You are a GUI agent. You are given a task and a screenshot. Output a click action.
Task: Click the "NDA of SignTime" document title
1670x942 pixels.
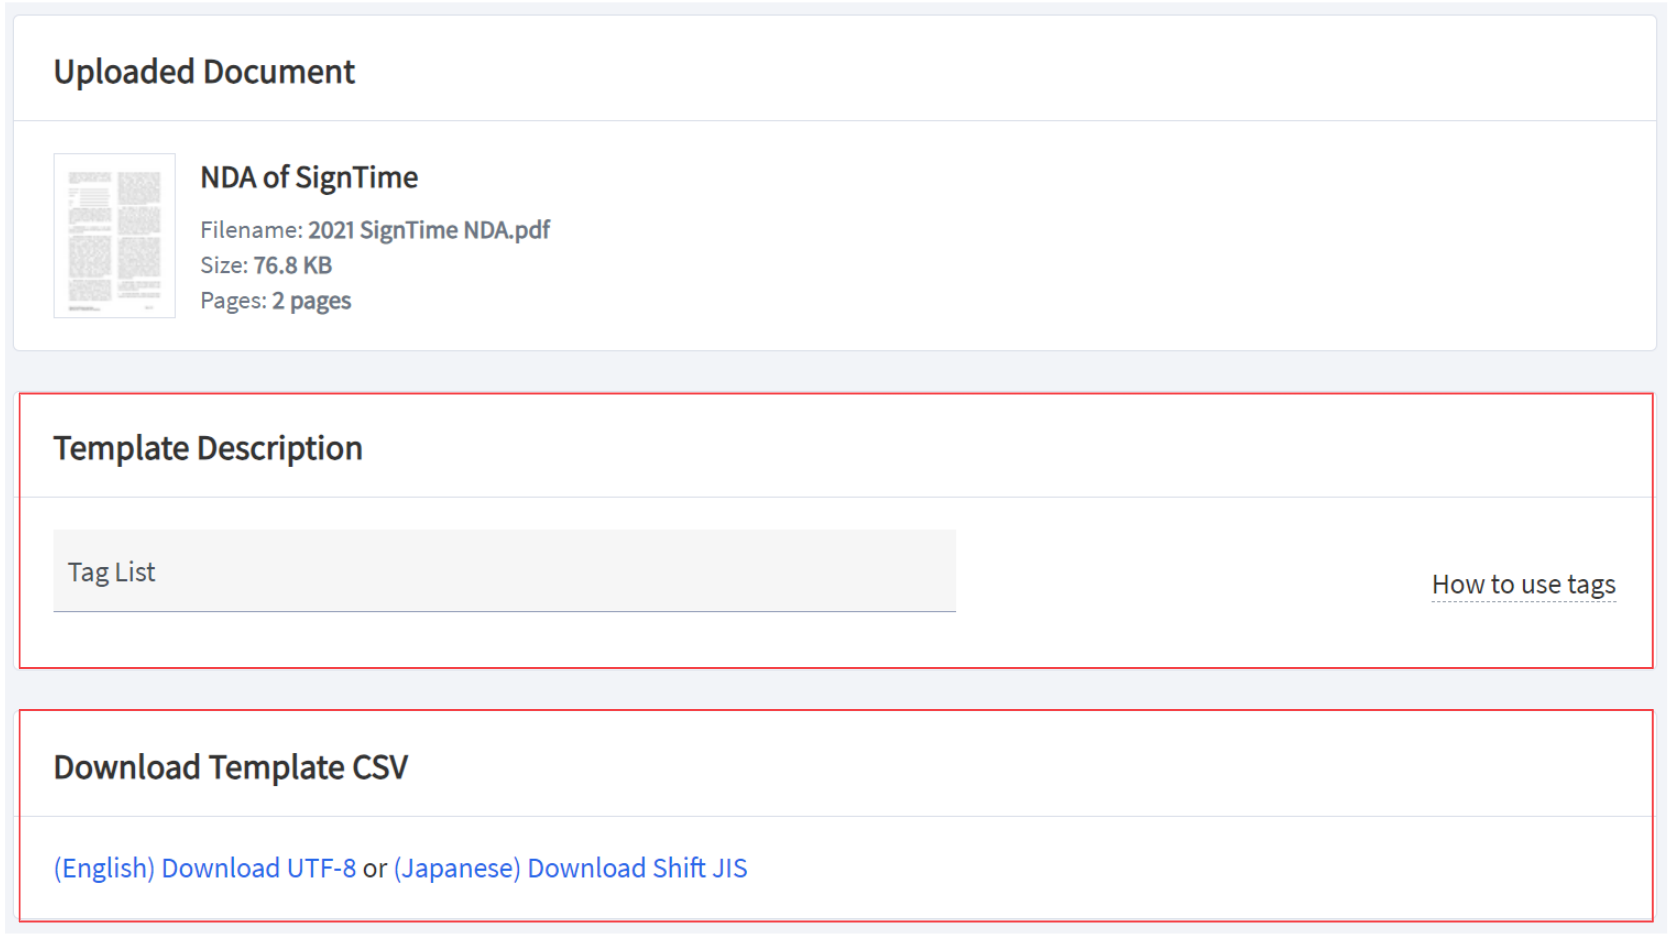(309, 177)
